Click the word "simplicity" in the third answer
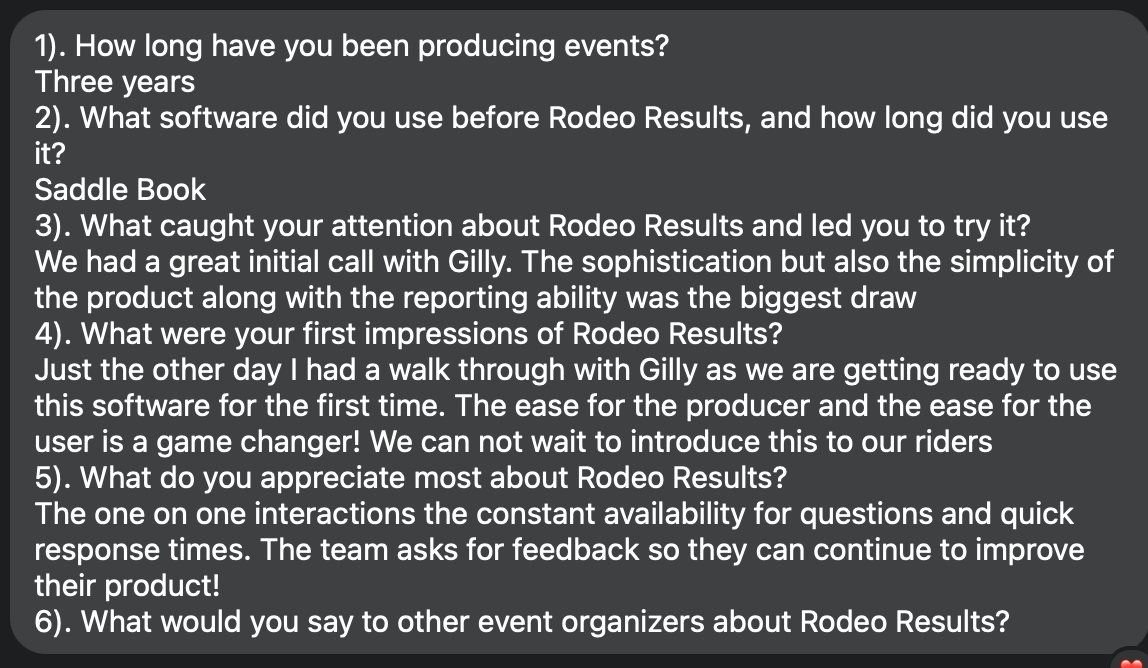Image resolution: width=1148 pixels, height=668 pixels. click(x=1013, y=262)
